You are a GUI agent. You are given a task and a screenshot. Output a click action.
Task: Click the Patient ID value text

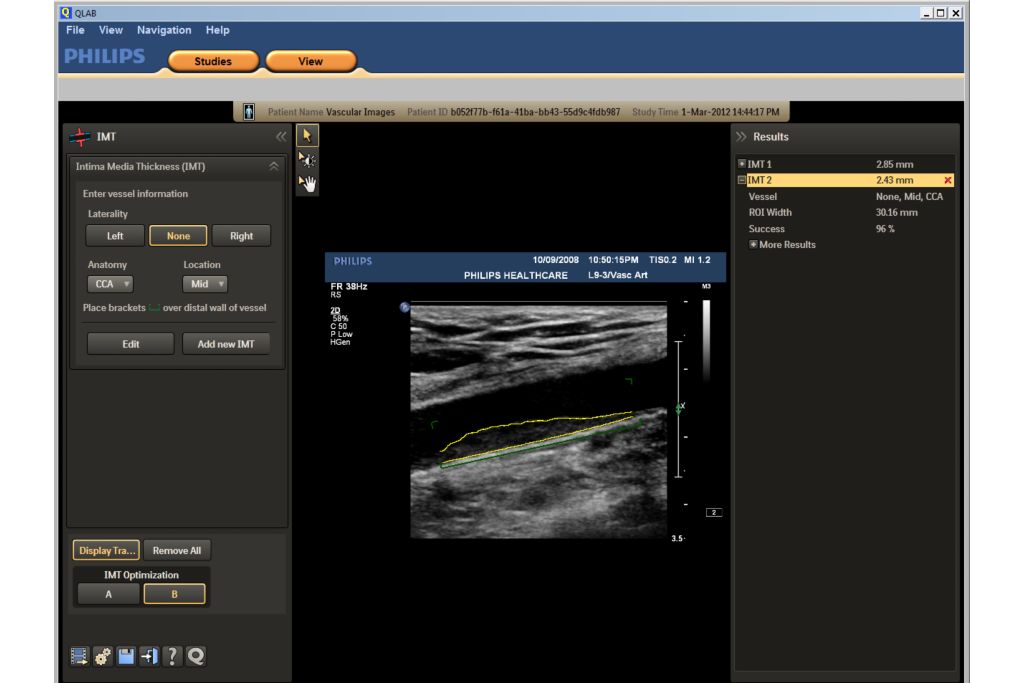(535, 112)
